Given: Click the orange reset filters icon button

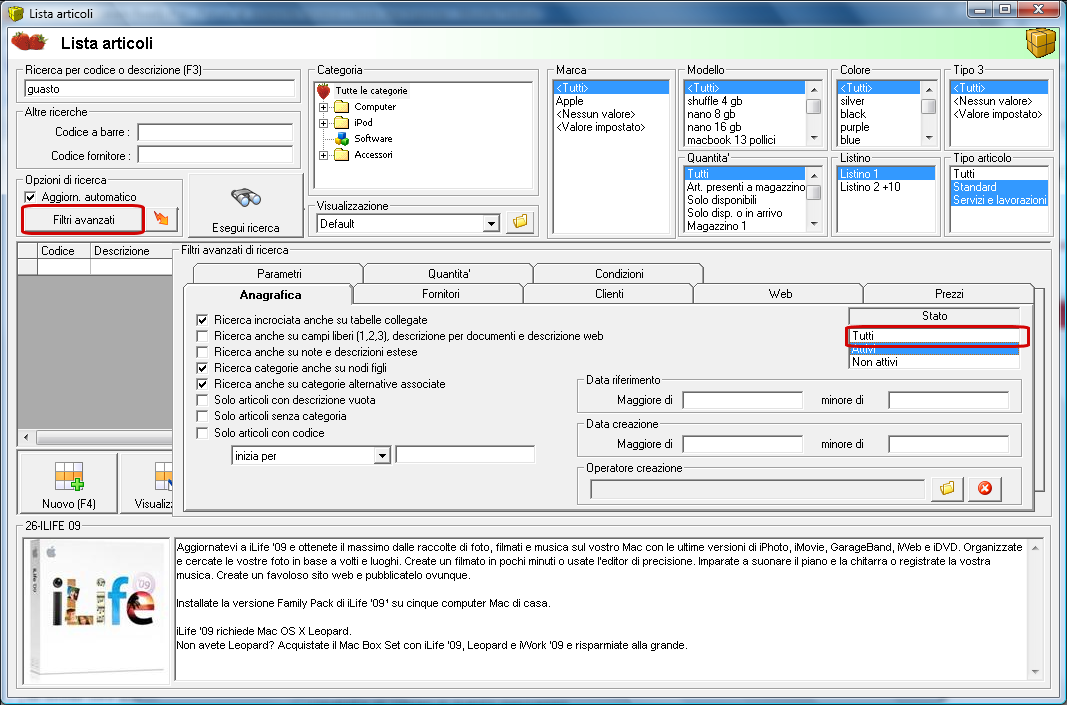Looking at the screenshot, I should pos(161,219).
